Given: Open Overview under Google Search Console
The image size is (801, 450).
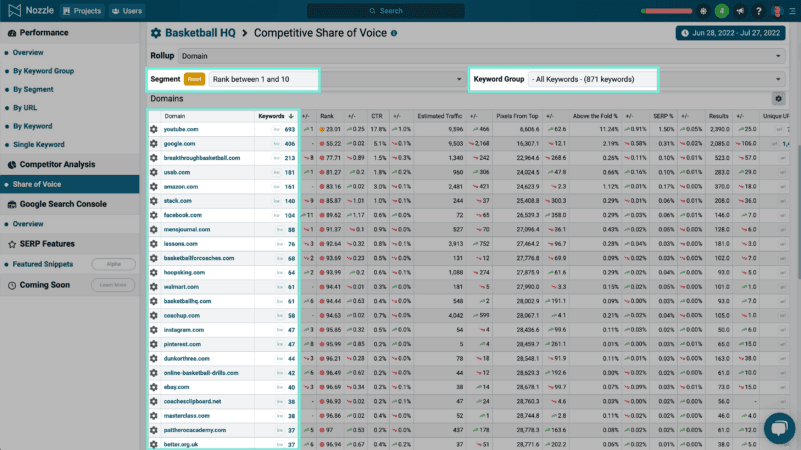Looking at the screenshot, I should (28, 224).
